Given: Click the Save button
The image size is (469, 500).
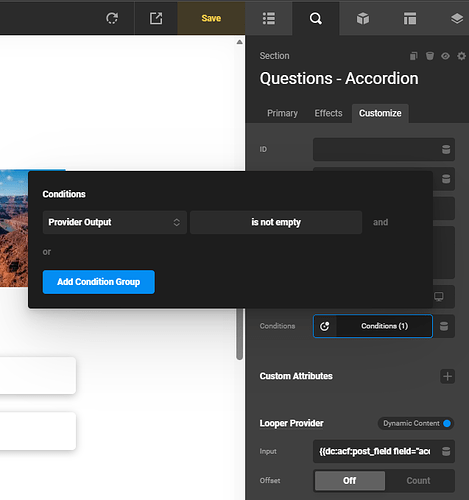Looking at the screenshot, I should point(211,18).
